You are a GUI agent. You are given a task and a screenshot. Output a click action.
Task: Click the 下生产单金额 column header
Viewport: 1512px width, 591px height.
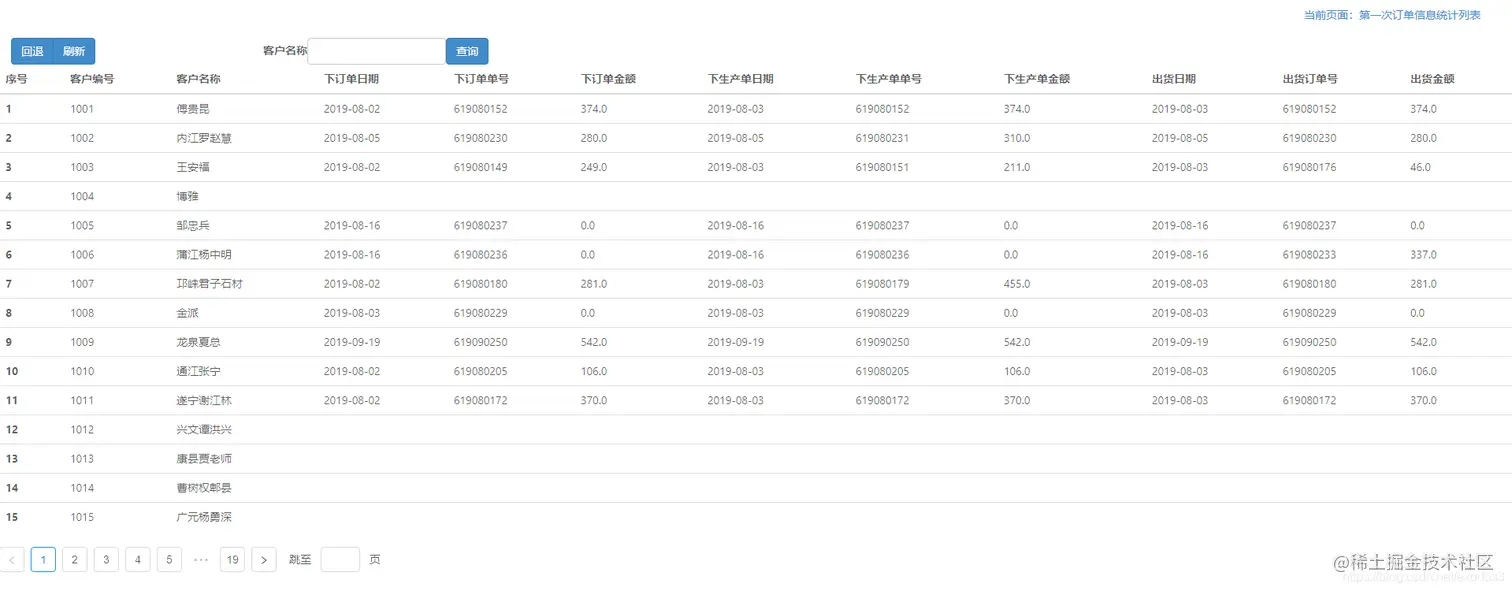[1037, 79]
